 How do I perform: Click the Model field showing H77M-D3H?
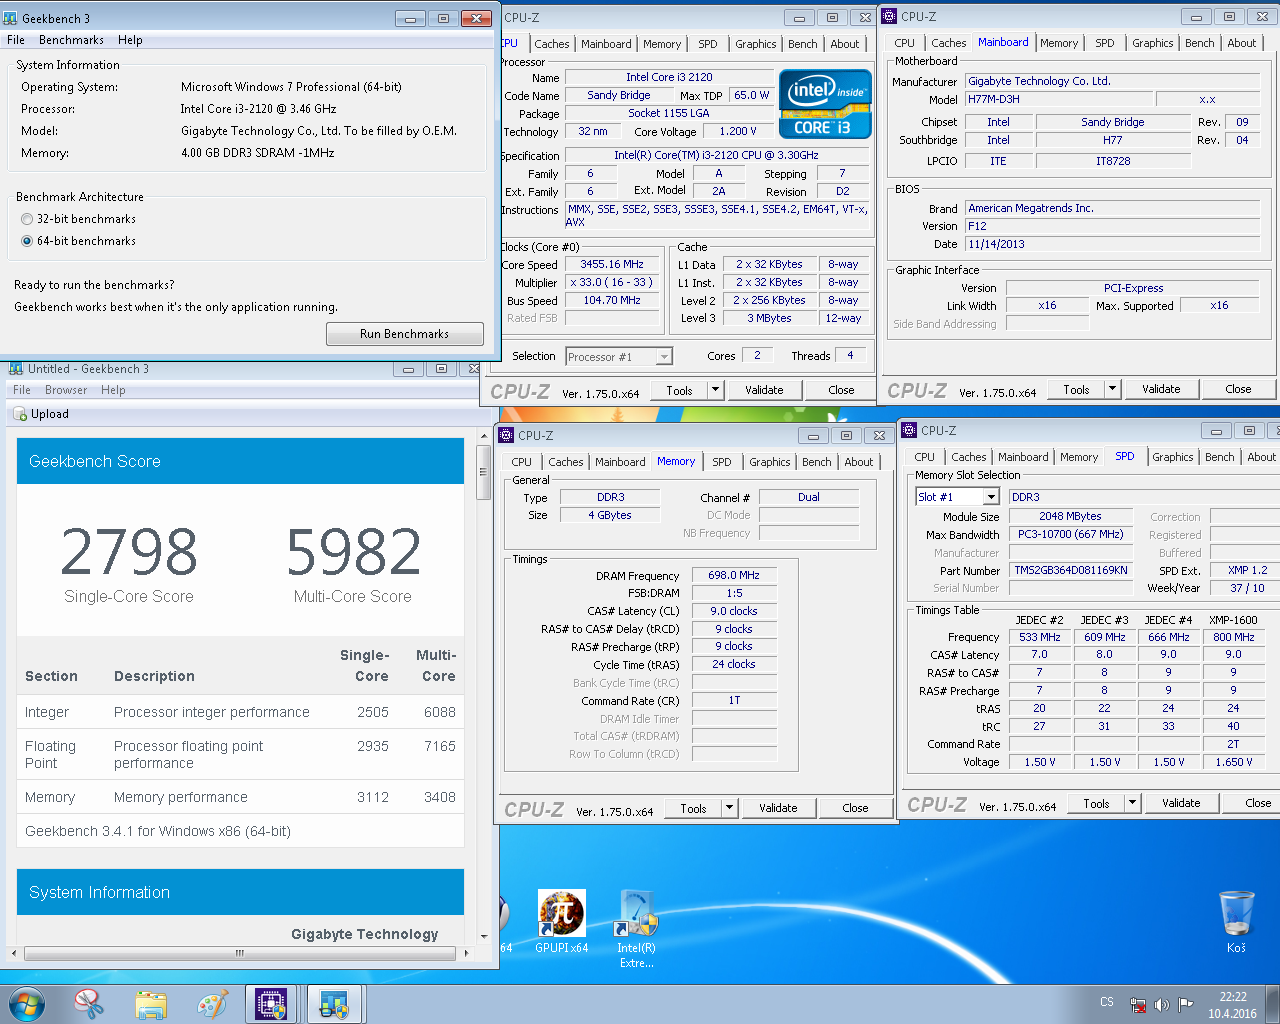point(1058,99)
